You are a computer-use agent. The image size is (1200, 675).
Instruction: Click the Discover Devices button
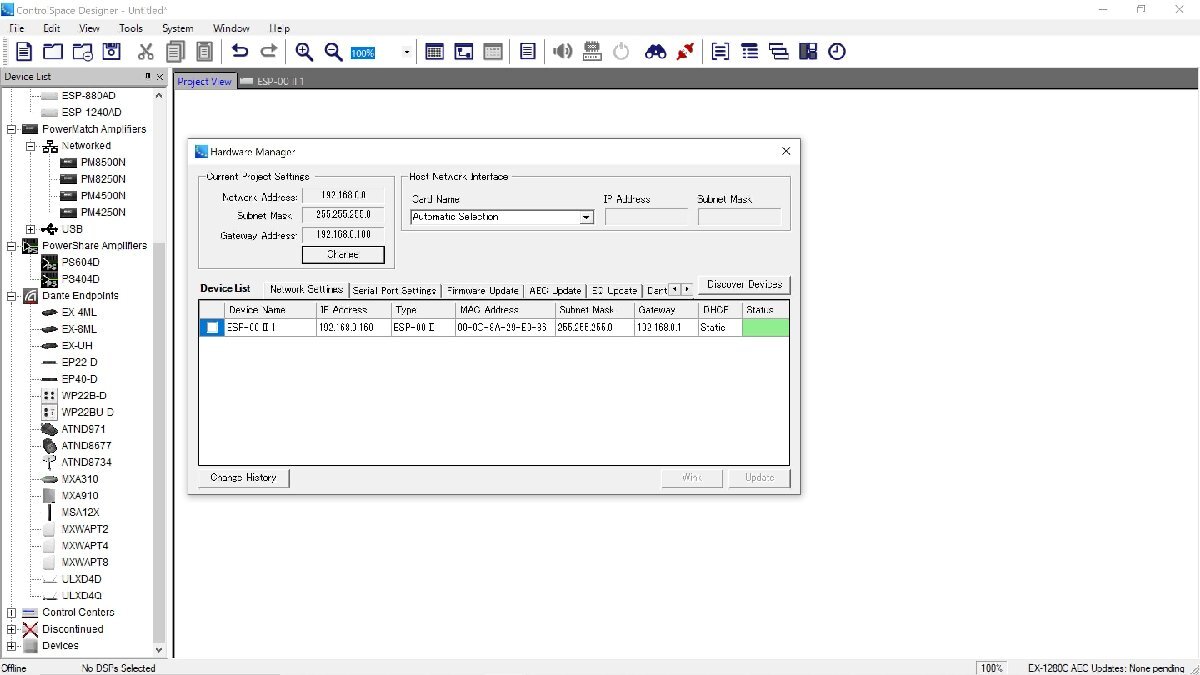tap(744, 285)
